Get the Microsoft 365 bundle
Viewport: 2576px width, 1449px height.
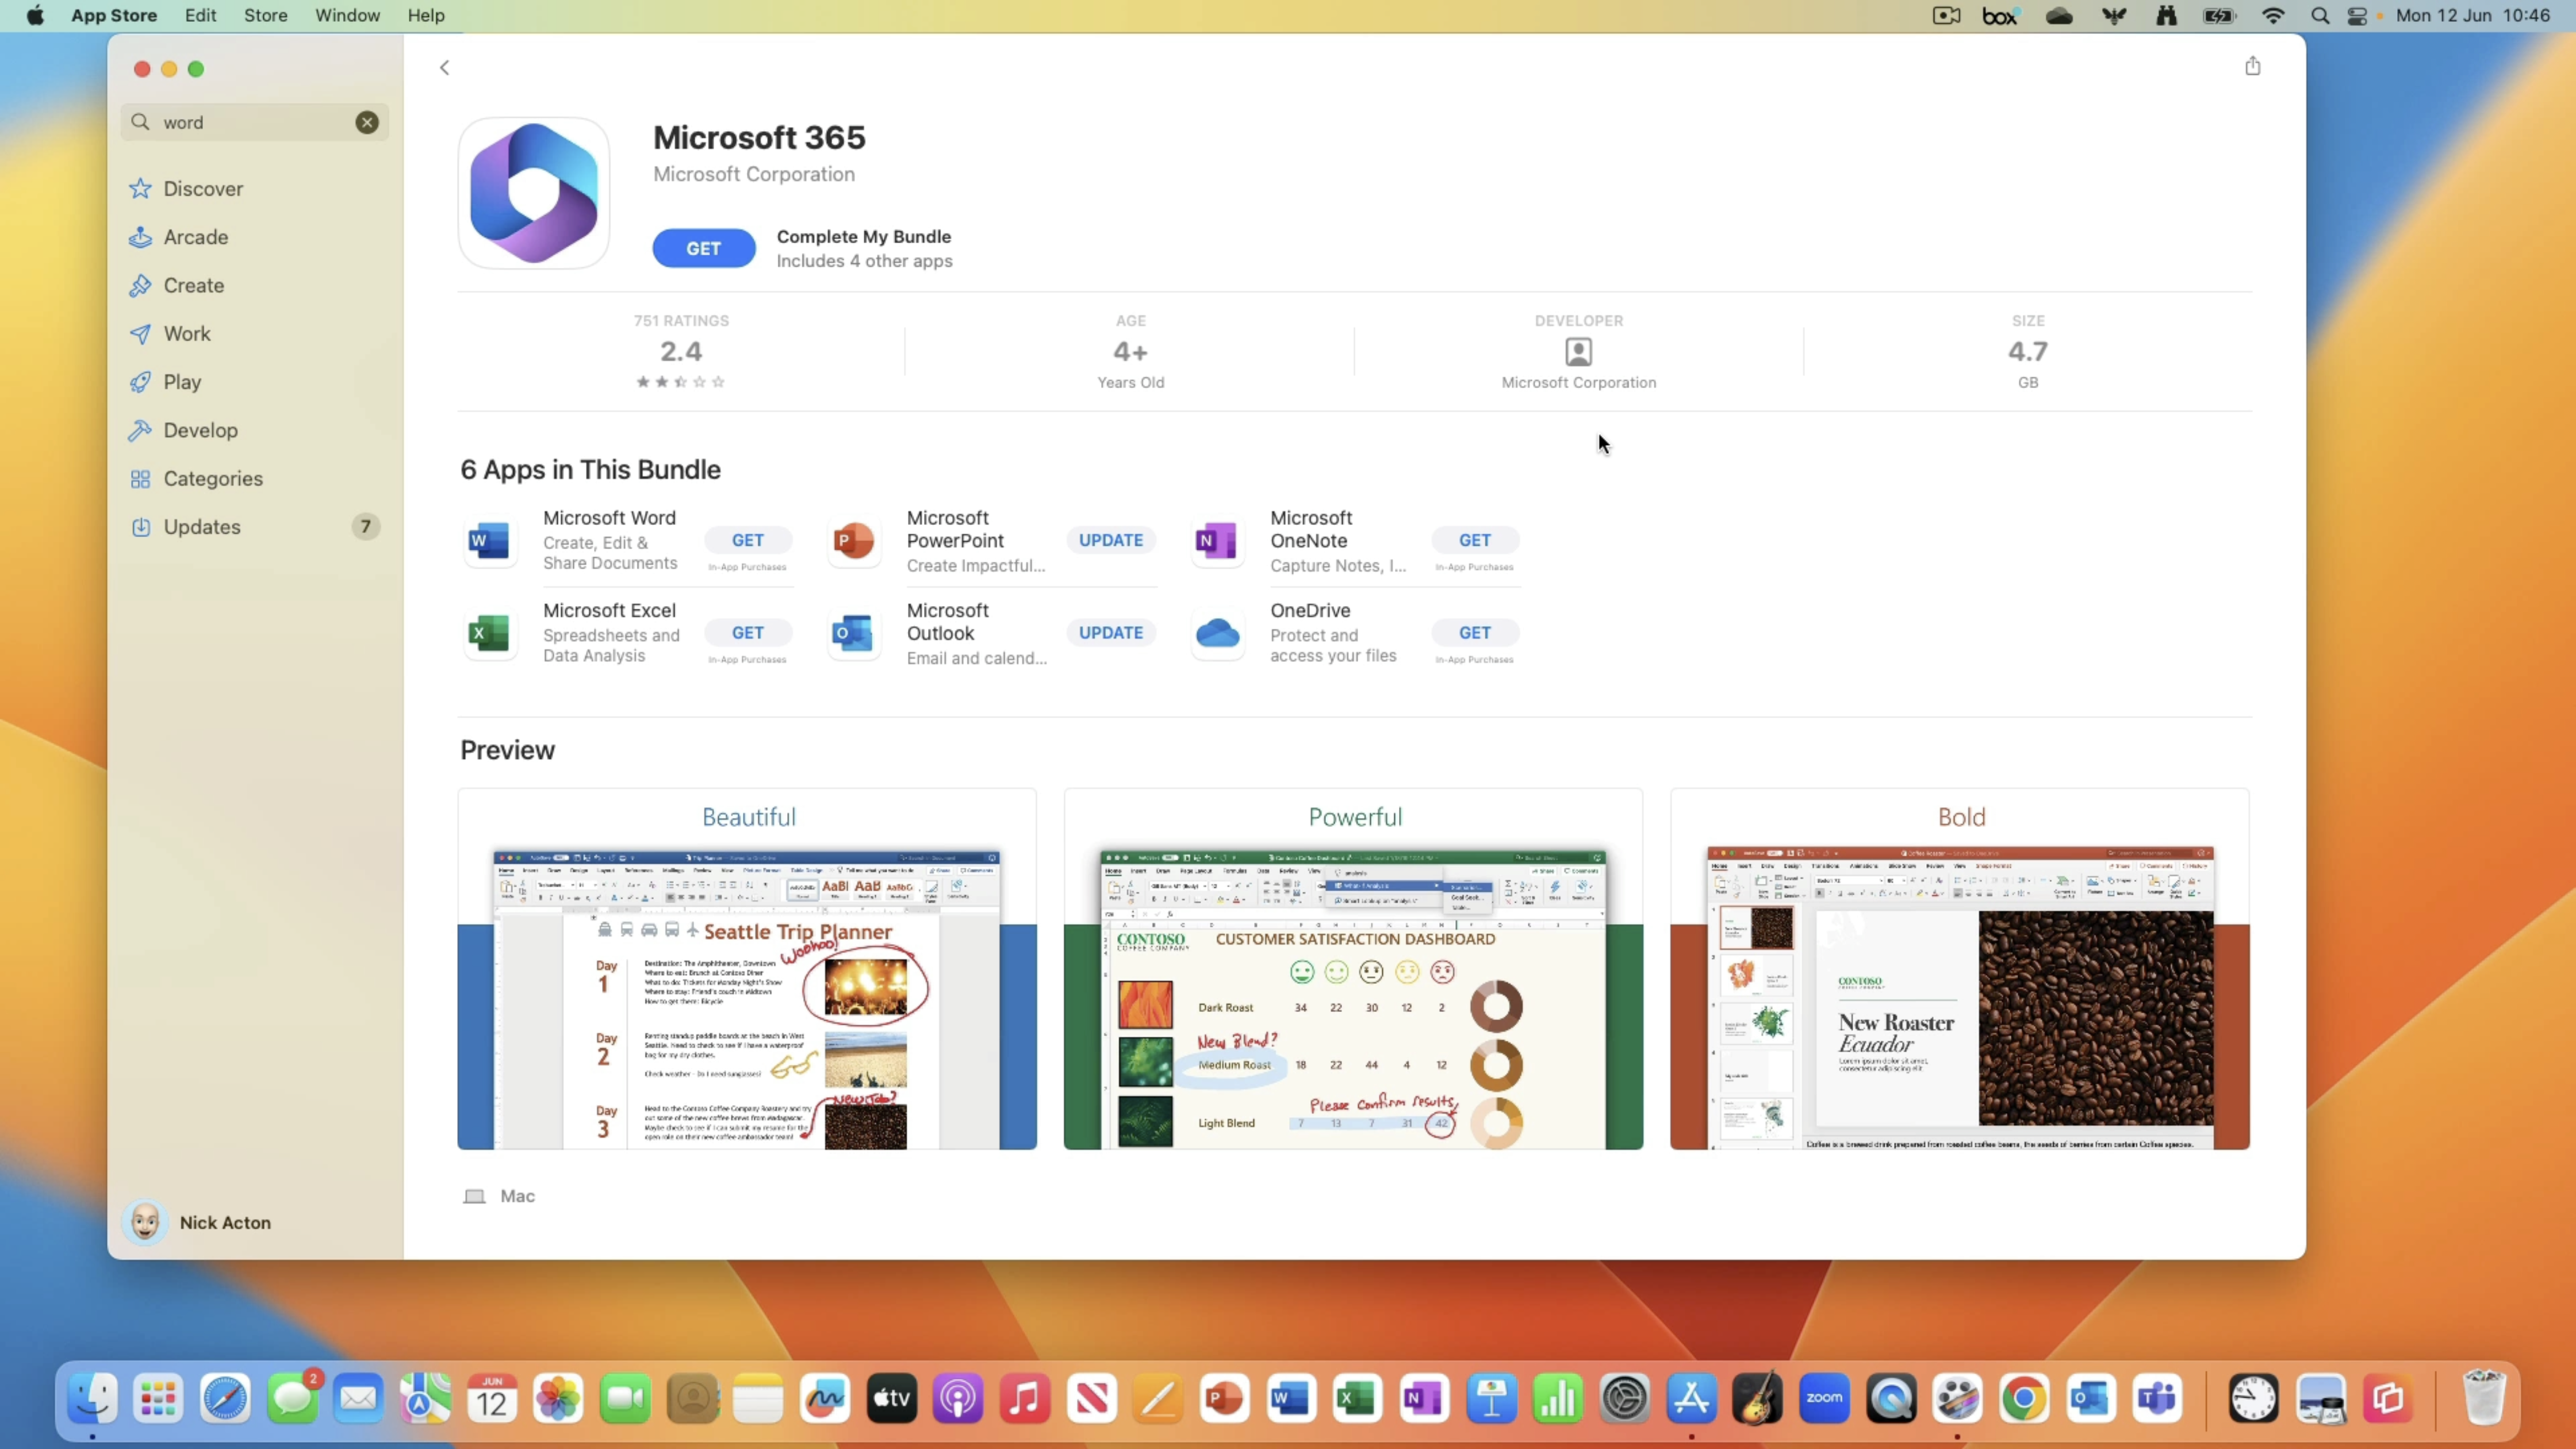point(704,248)
